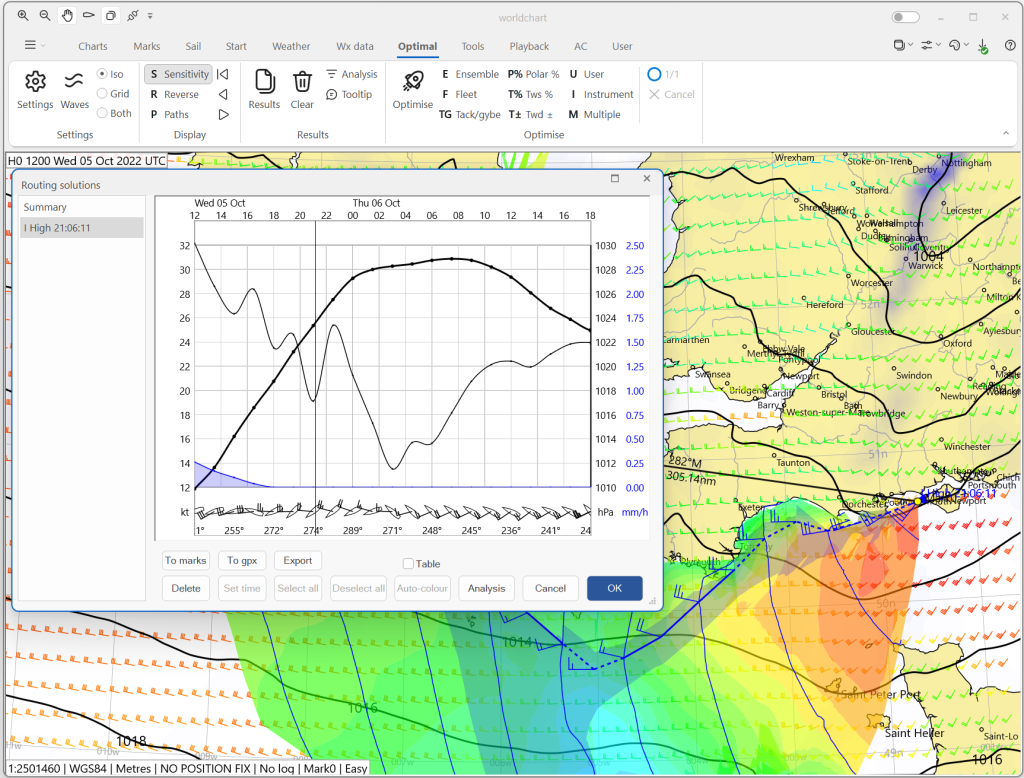Viewport: 1024px width, 778px height.
Task: Open Results documents icon
Action: pos(264,82)
